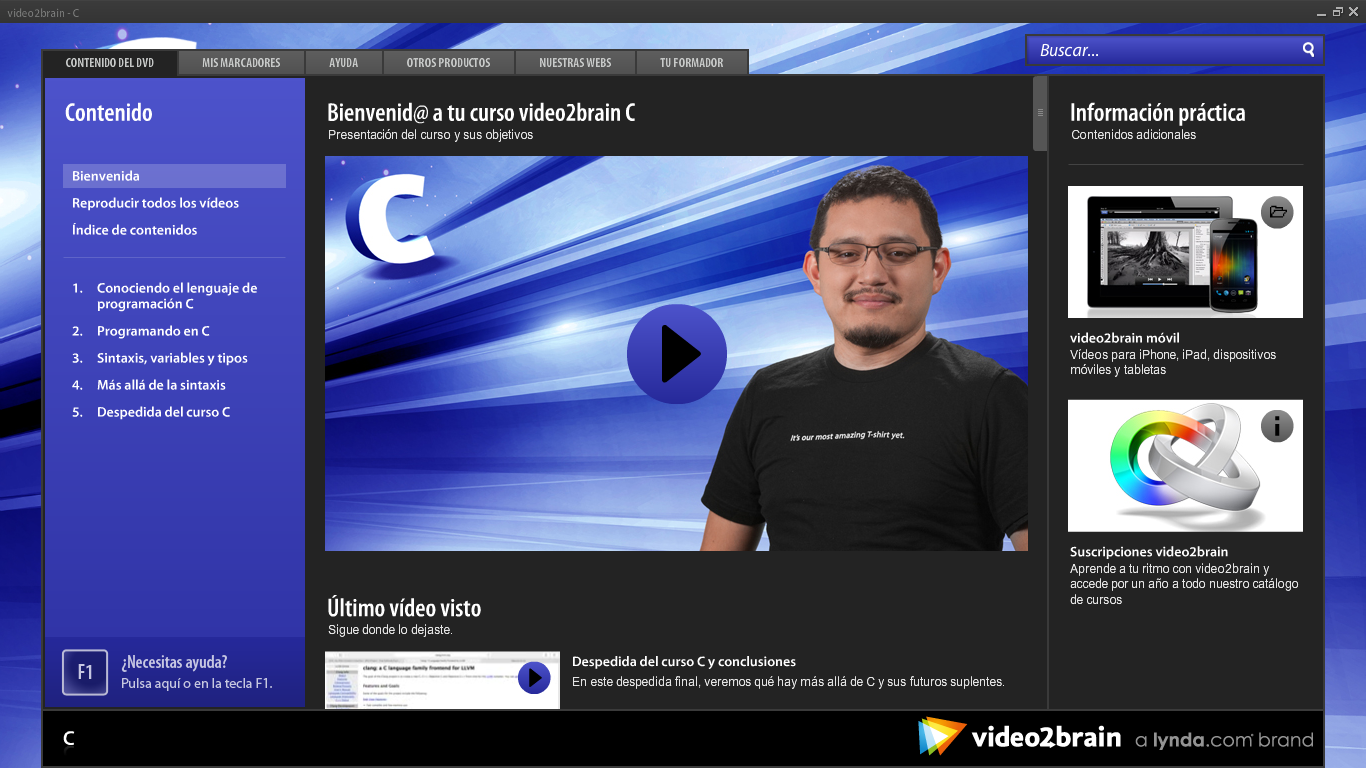Image resolution: width=1366 pixels, height=768 pixels.
Task: Select Bienvenida in the sidebar
Action: coord(174,176)
